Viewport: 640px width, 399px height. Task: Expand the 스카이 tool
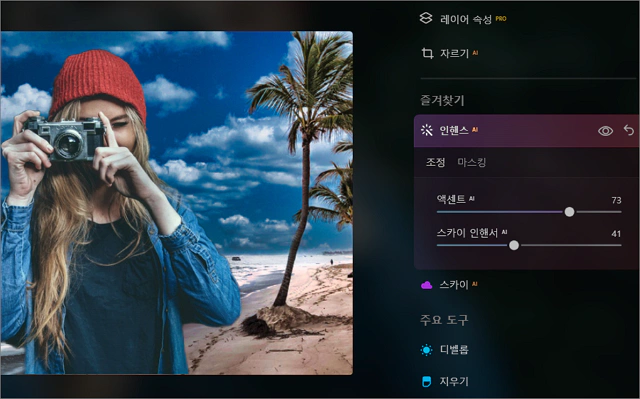[x=454, y=285]
